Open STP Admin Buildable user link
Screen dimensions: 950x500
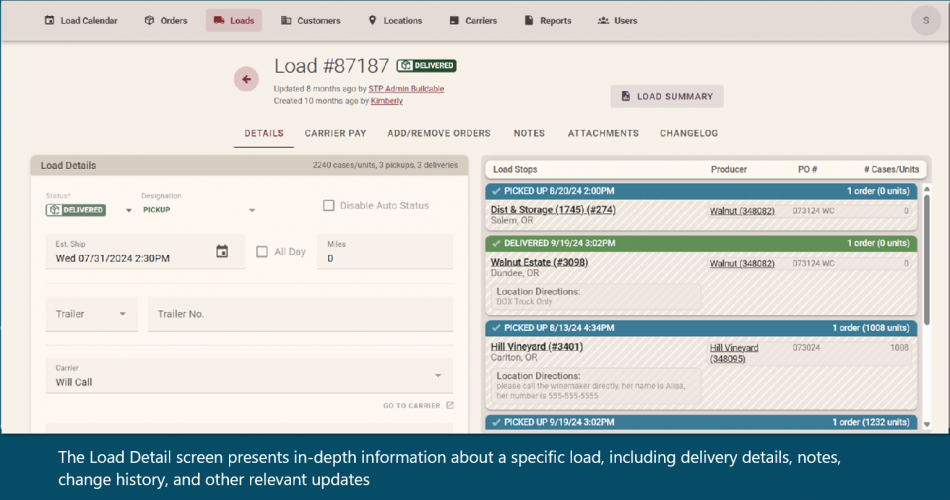(x=406, y=88)
